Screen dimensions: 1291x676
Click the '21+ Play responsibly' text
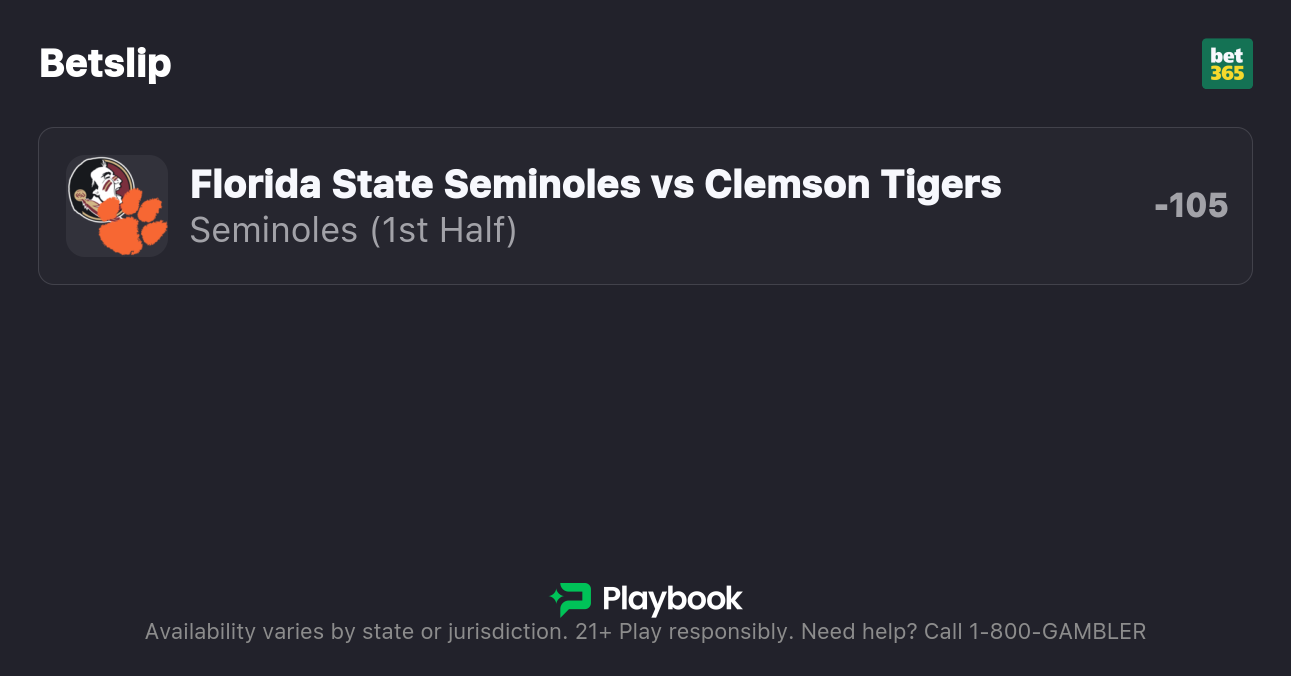click(684, 632)
